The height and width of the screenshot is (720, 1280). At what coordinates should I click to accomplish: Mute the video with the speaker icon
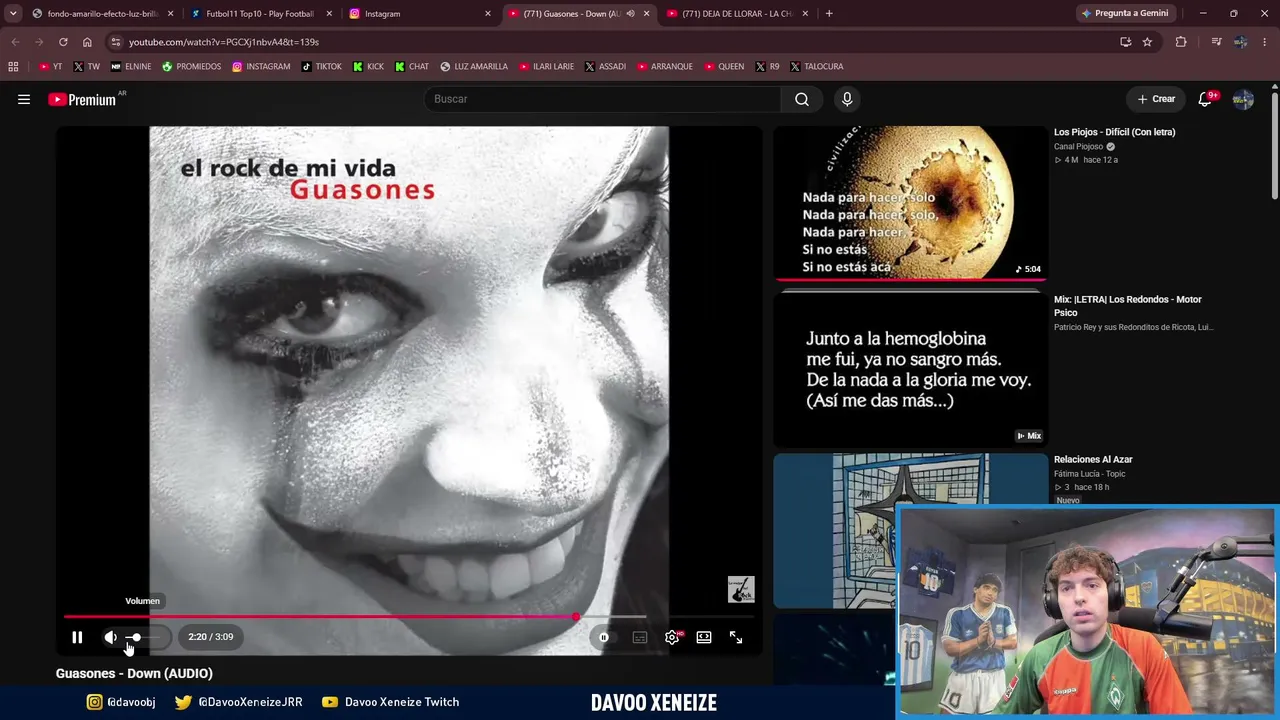[111, 637]
